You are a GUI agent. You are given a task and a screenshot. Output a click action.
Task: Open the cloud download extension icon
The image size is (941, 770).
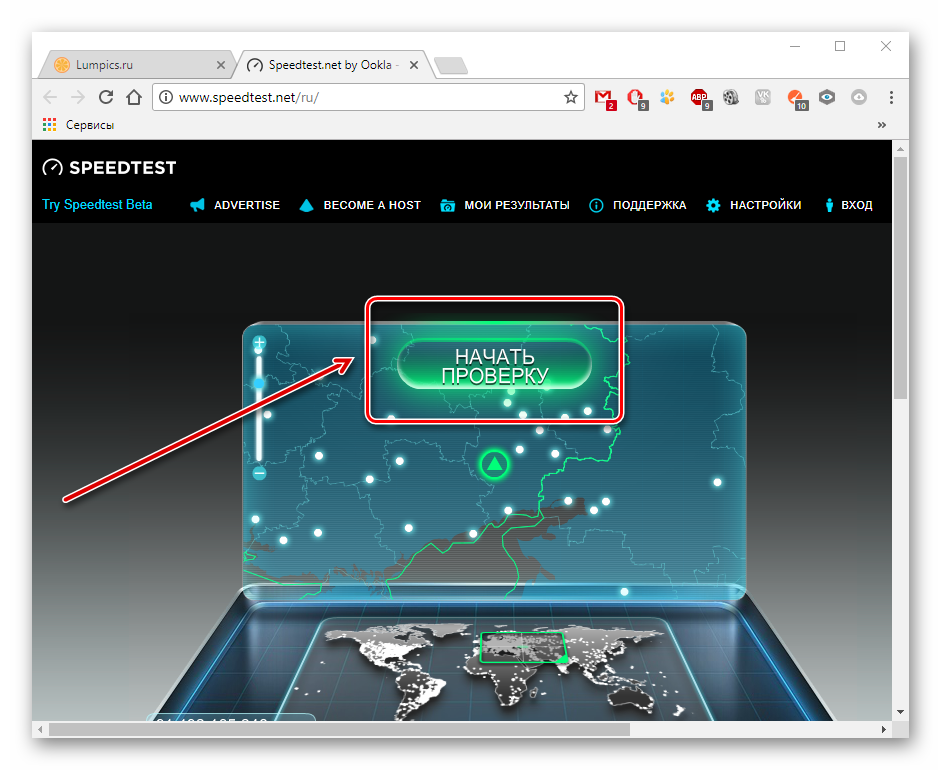(859, 97)
